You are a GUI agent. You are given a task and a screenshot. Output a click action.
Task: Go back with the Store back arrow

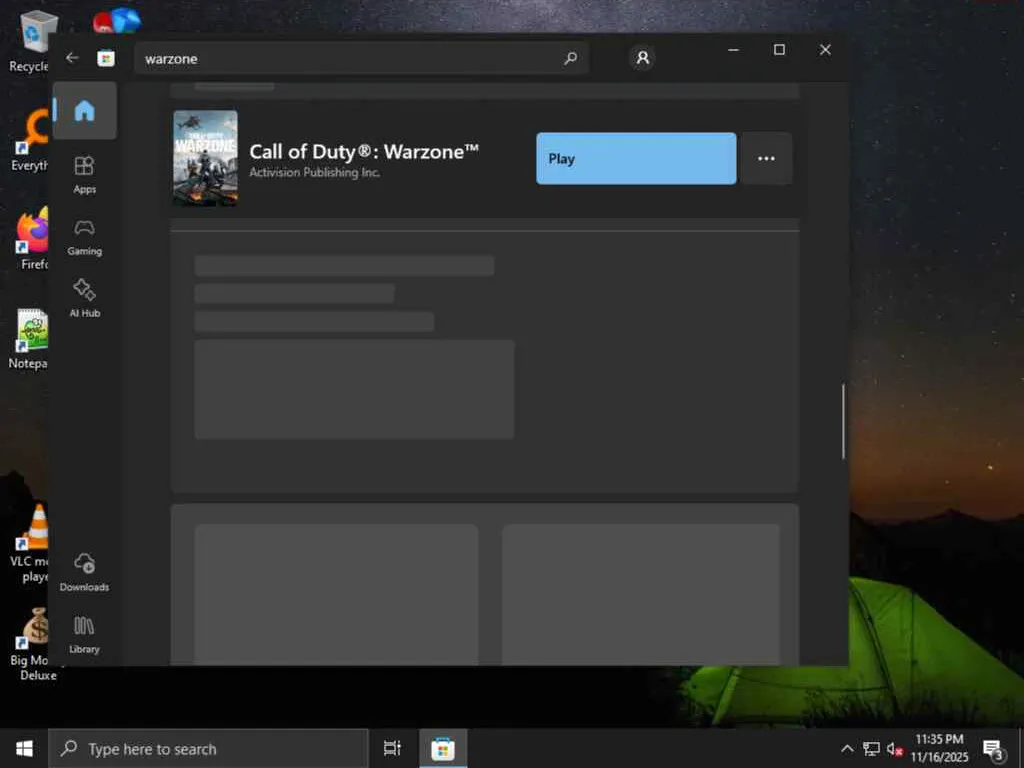coord(72,58)
